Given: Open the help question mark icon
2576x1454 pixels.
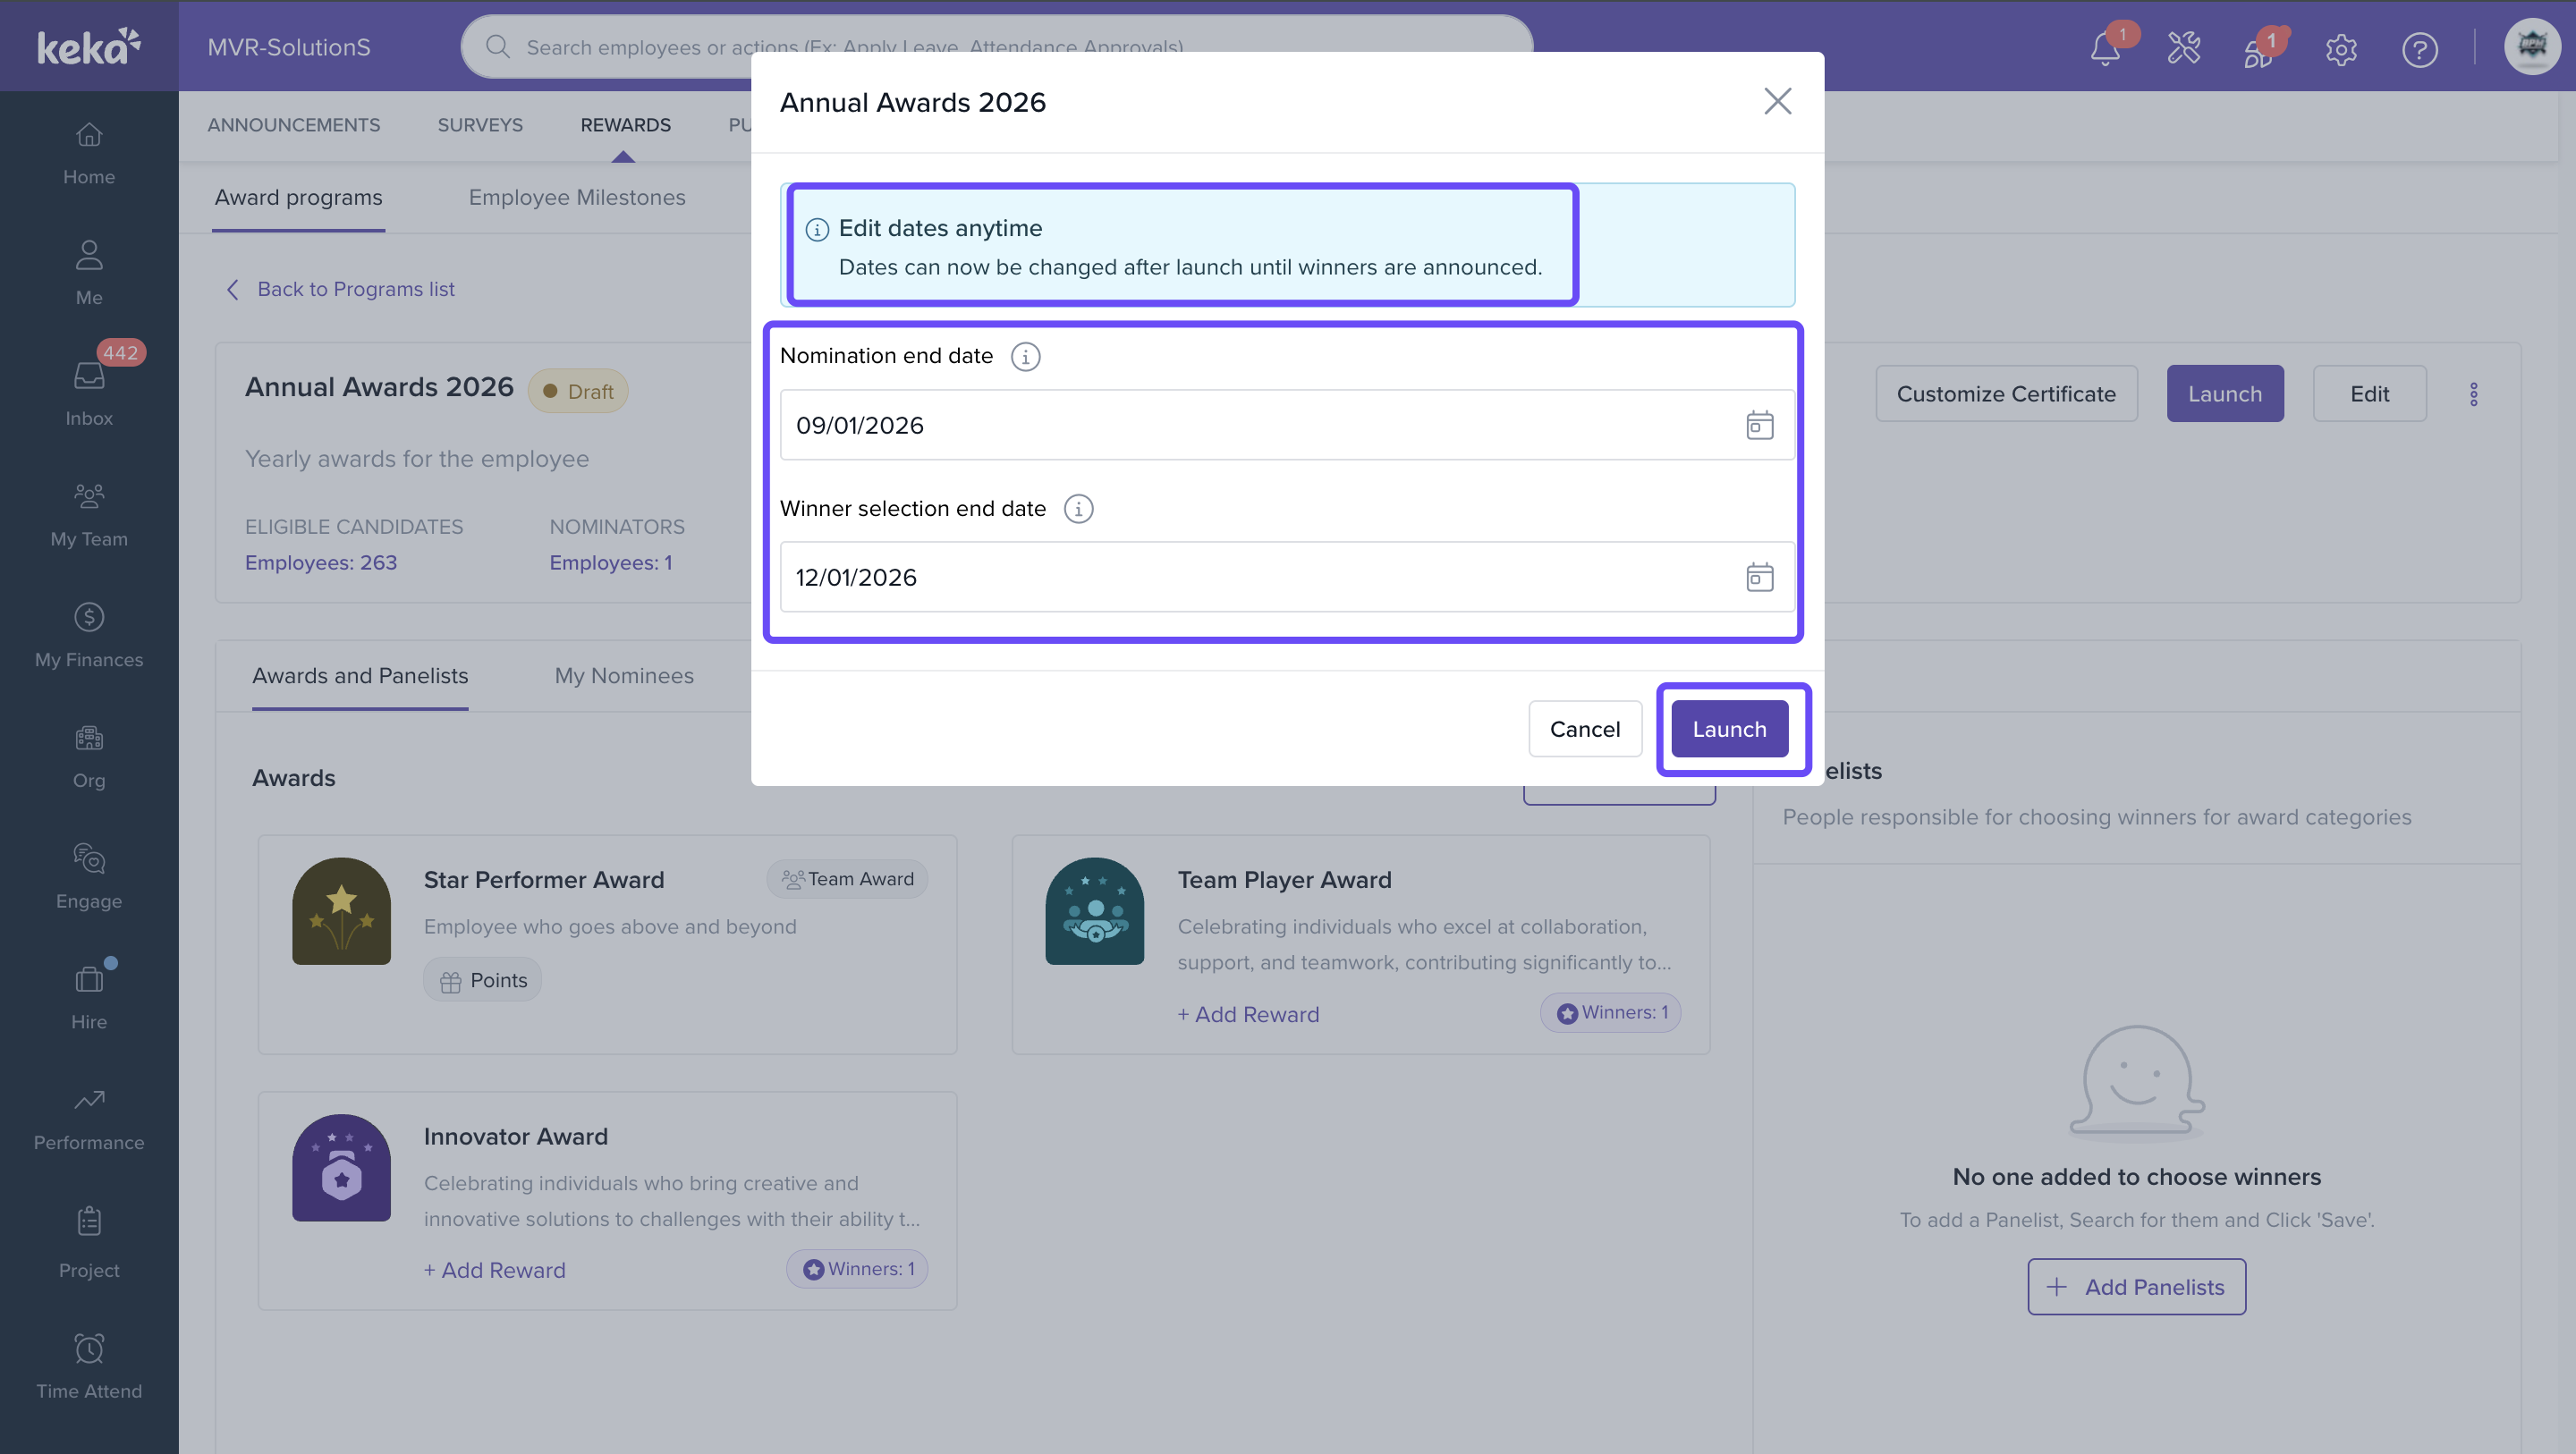Looking at the screenshot, I should pyautogui.click(x=2419, y=48).
